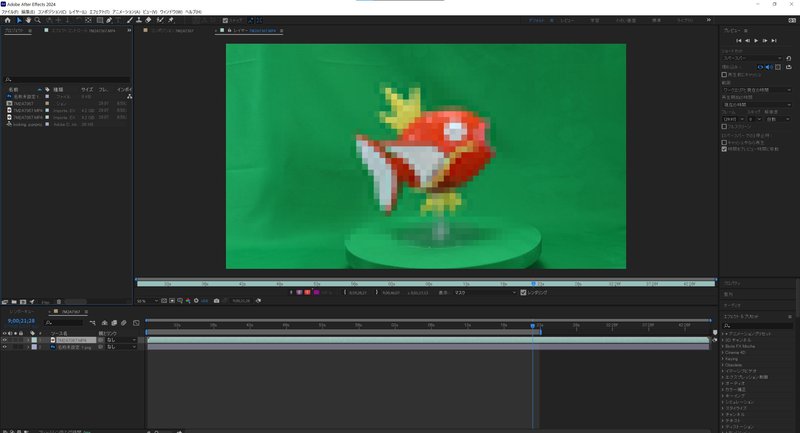Toggle audio speaker icon in Preview panel
Image resolution: width=800 pixels, height=433 pixels.
(x=769, y=67)
